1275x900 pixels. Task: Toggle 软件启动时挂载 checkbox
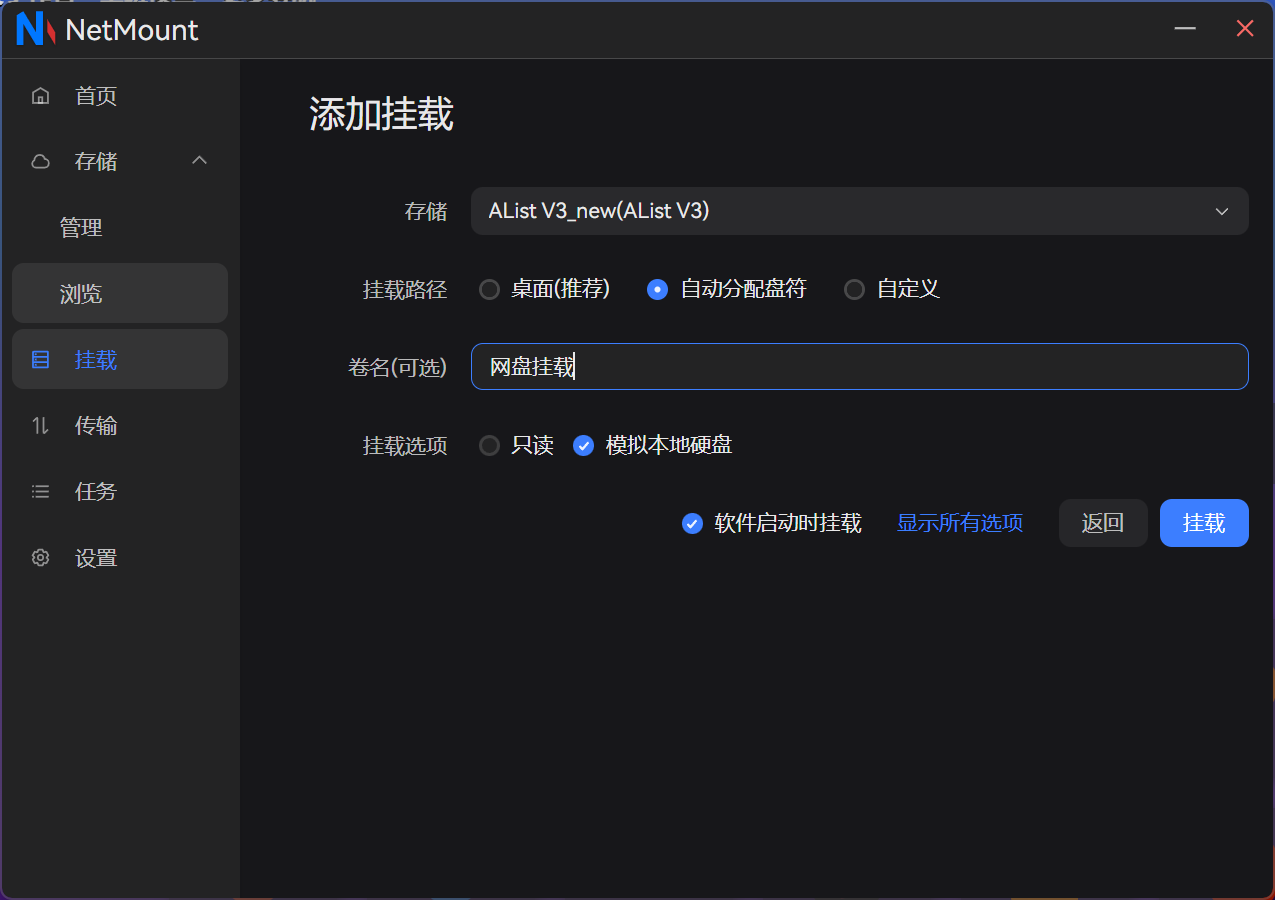pyautogui.click(x=692, y=524)
